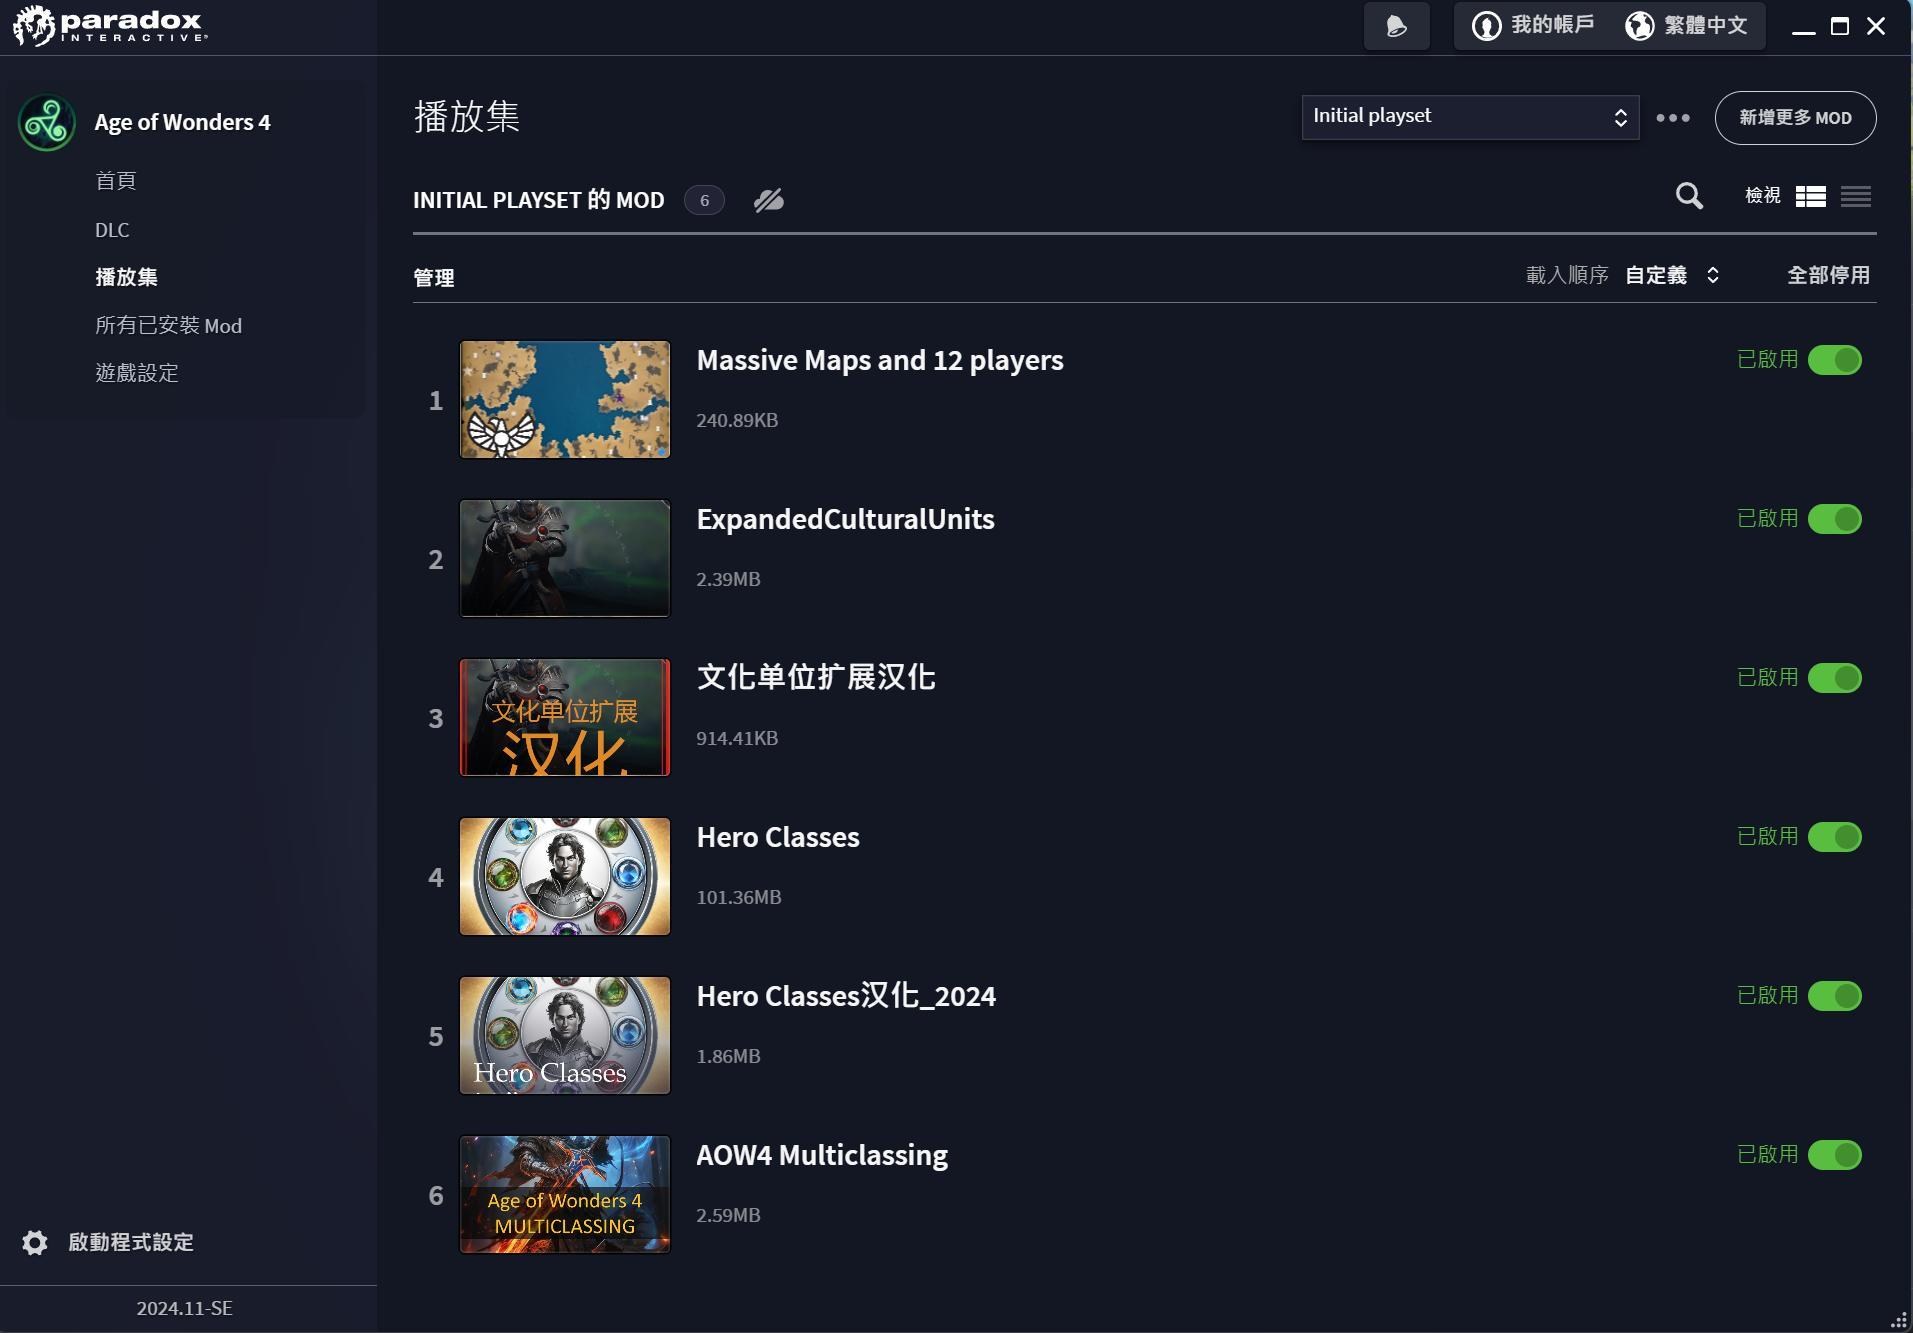
Task: Open 我的帳戶 account menu
Action: tap(1532, 25)
